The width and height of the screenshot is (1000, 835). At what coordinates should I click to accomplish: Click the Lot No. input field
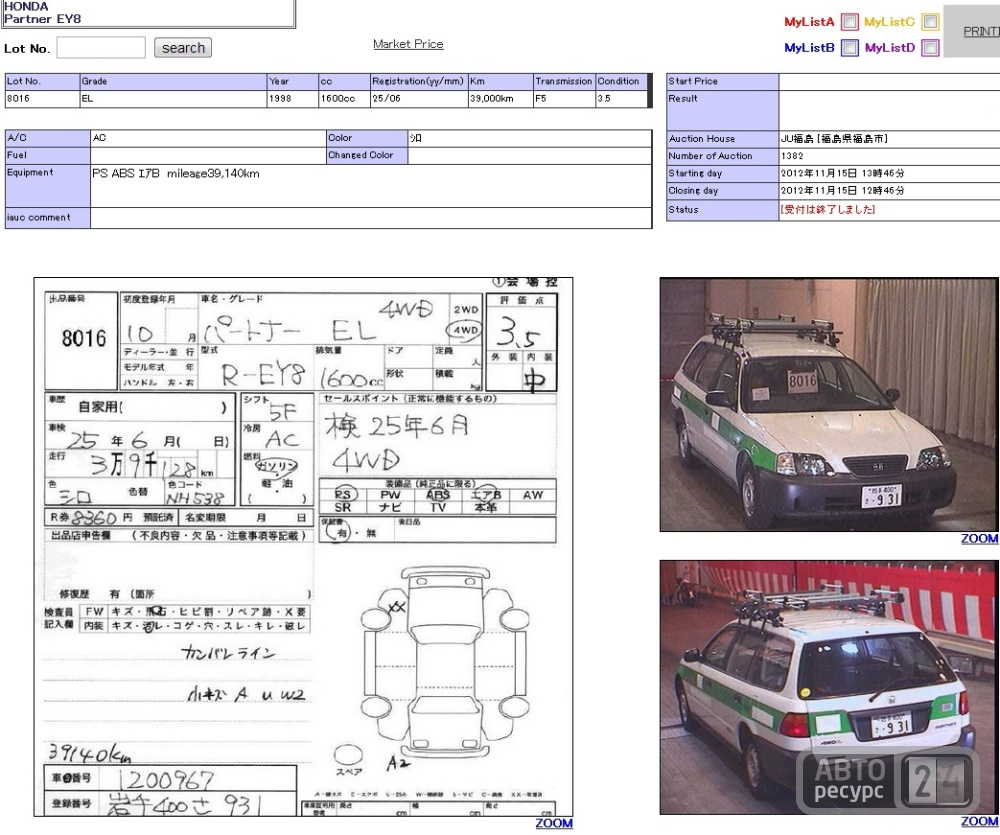coord(101,48)
